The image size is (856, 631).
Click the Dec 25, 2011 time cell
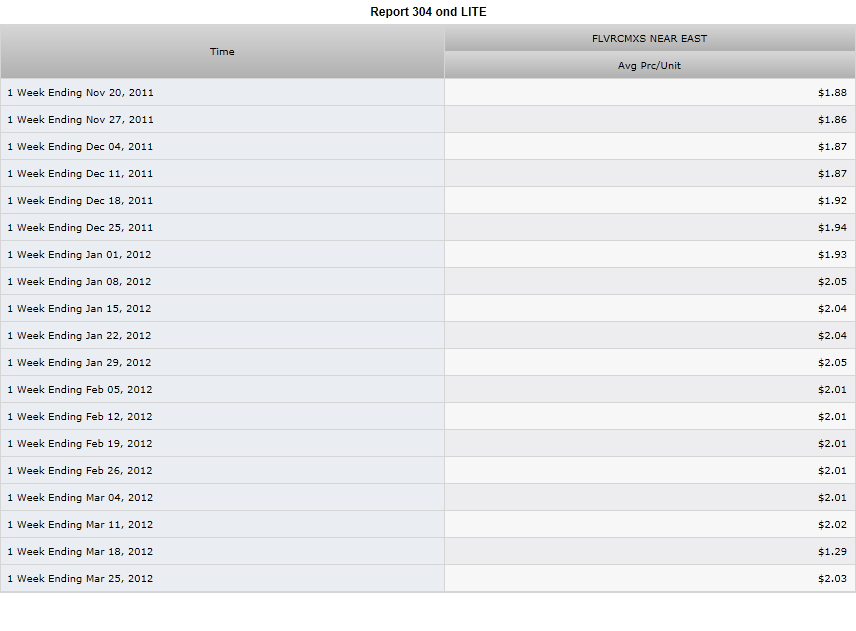[222, 228]
